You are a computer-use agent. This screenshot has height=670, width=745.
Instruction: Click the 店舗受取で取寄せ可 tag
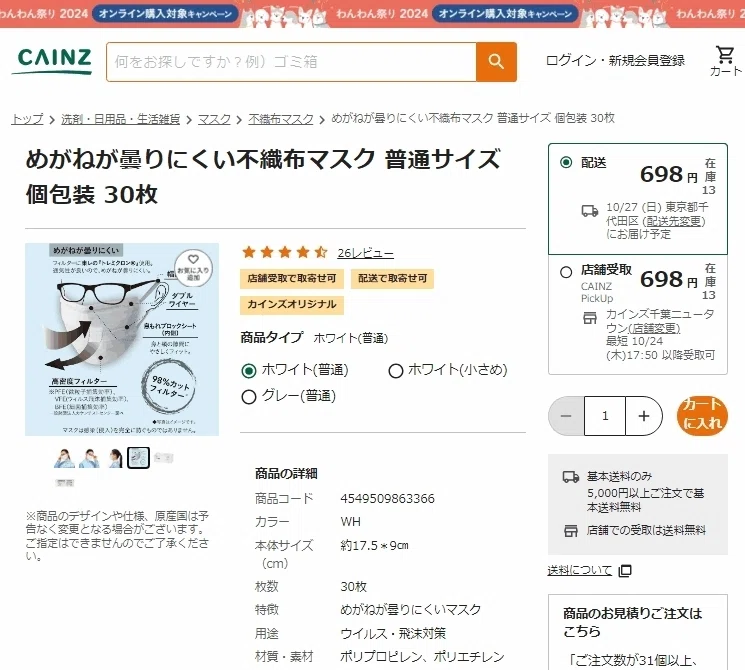[292, 278]
